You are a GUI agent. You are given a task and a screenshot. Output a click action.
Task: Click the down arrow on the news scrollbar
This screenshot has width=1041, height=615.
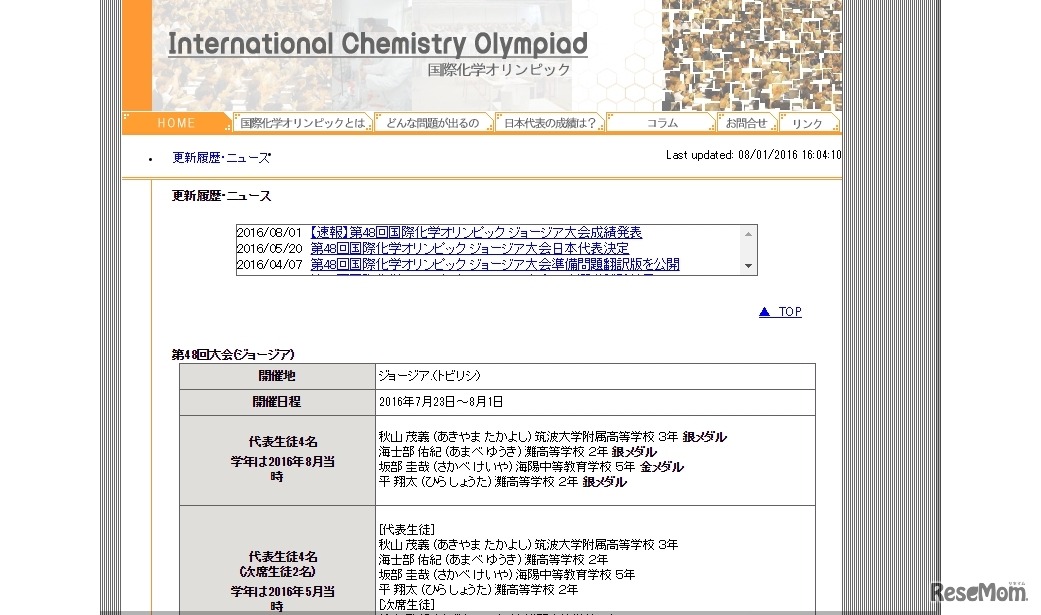point(748,266)
